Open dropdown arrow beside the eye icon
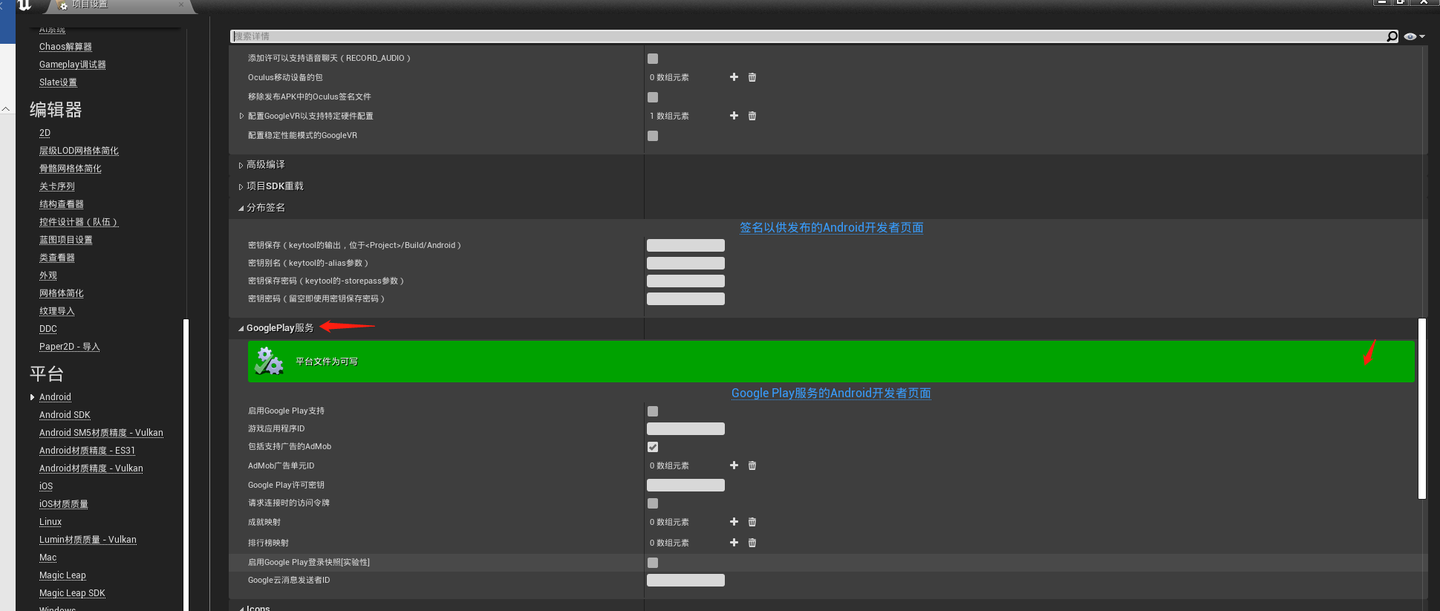 pyautogui.click(x=1422, y=36)
